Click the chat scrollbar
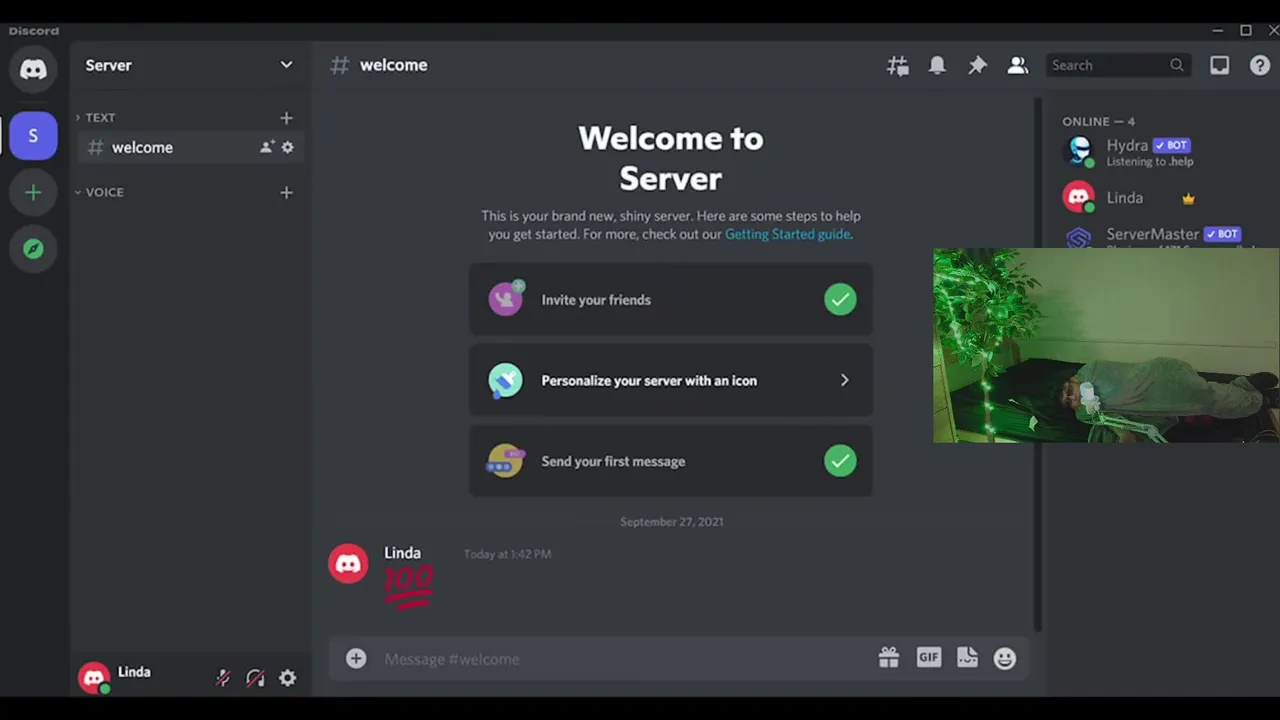 point(1038,365)
